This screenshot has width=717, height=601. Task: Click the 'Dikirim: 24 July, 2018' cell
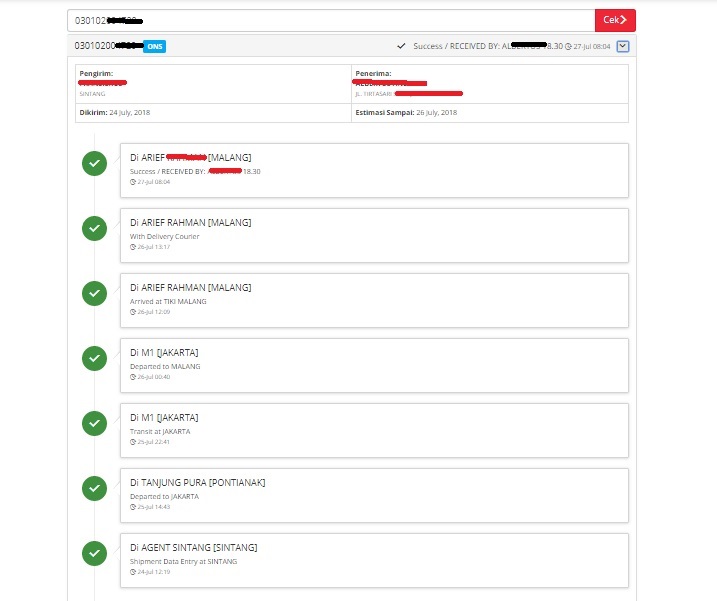[x=213, y=113]
